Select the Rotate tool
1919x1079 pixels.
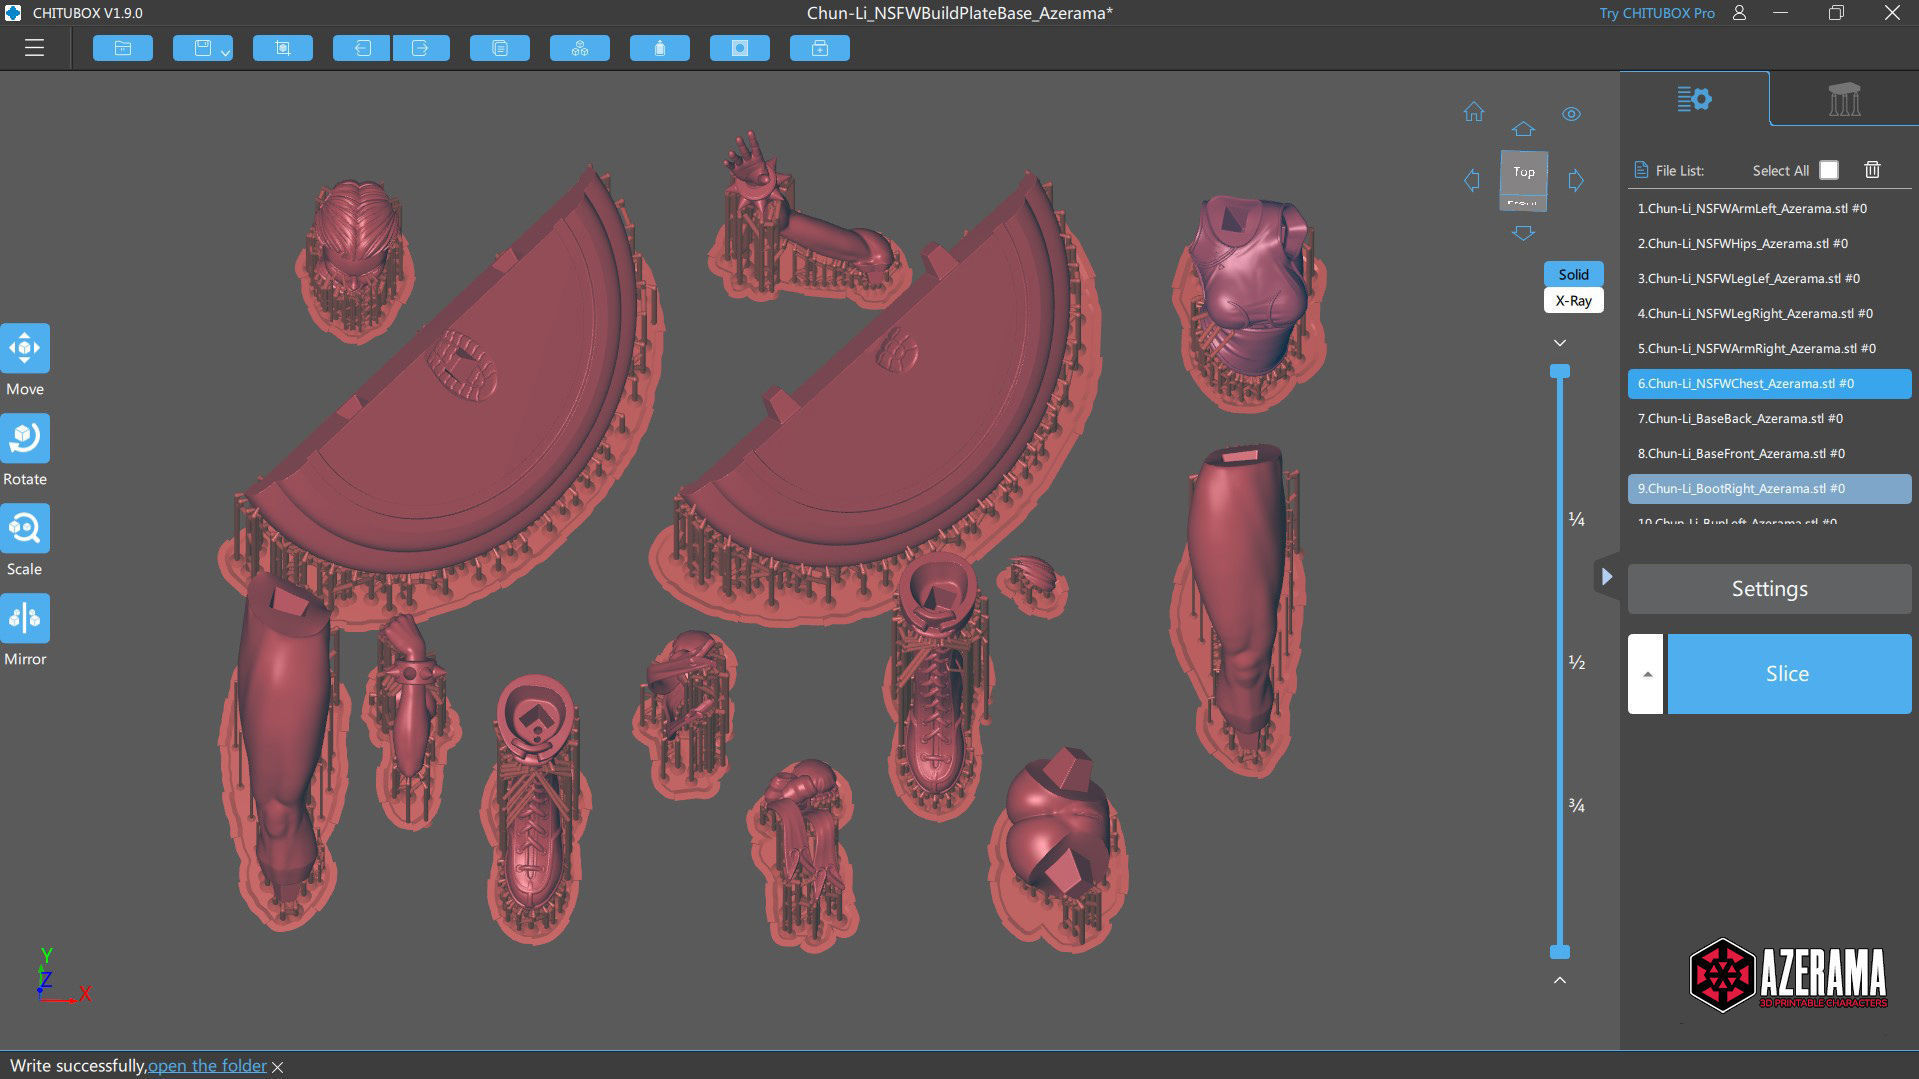click(x=25, y=439)
